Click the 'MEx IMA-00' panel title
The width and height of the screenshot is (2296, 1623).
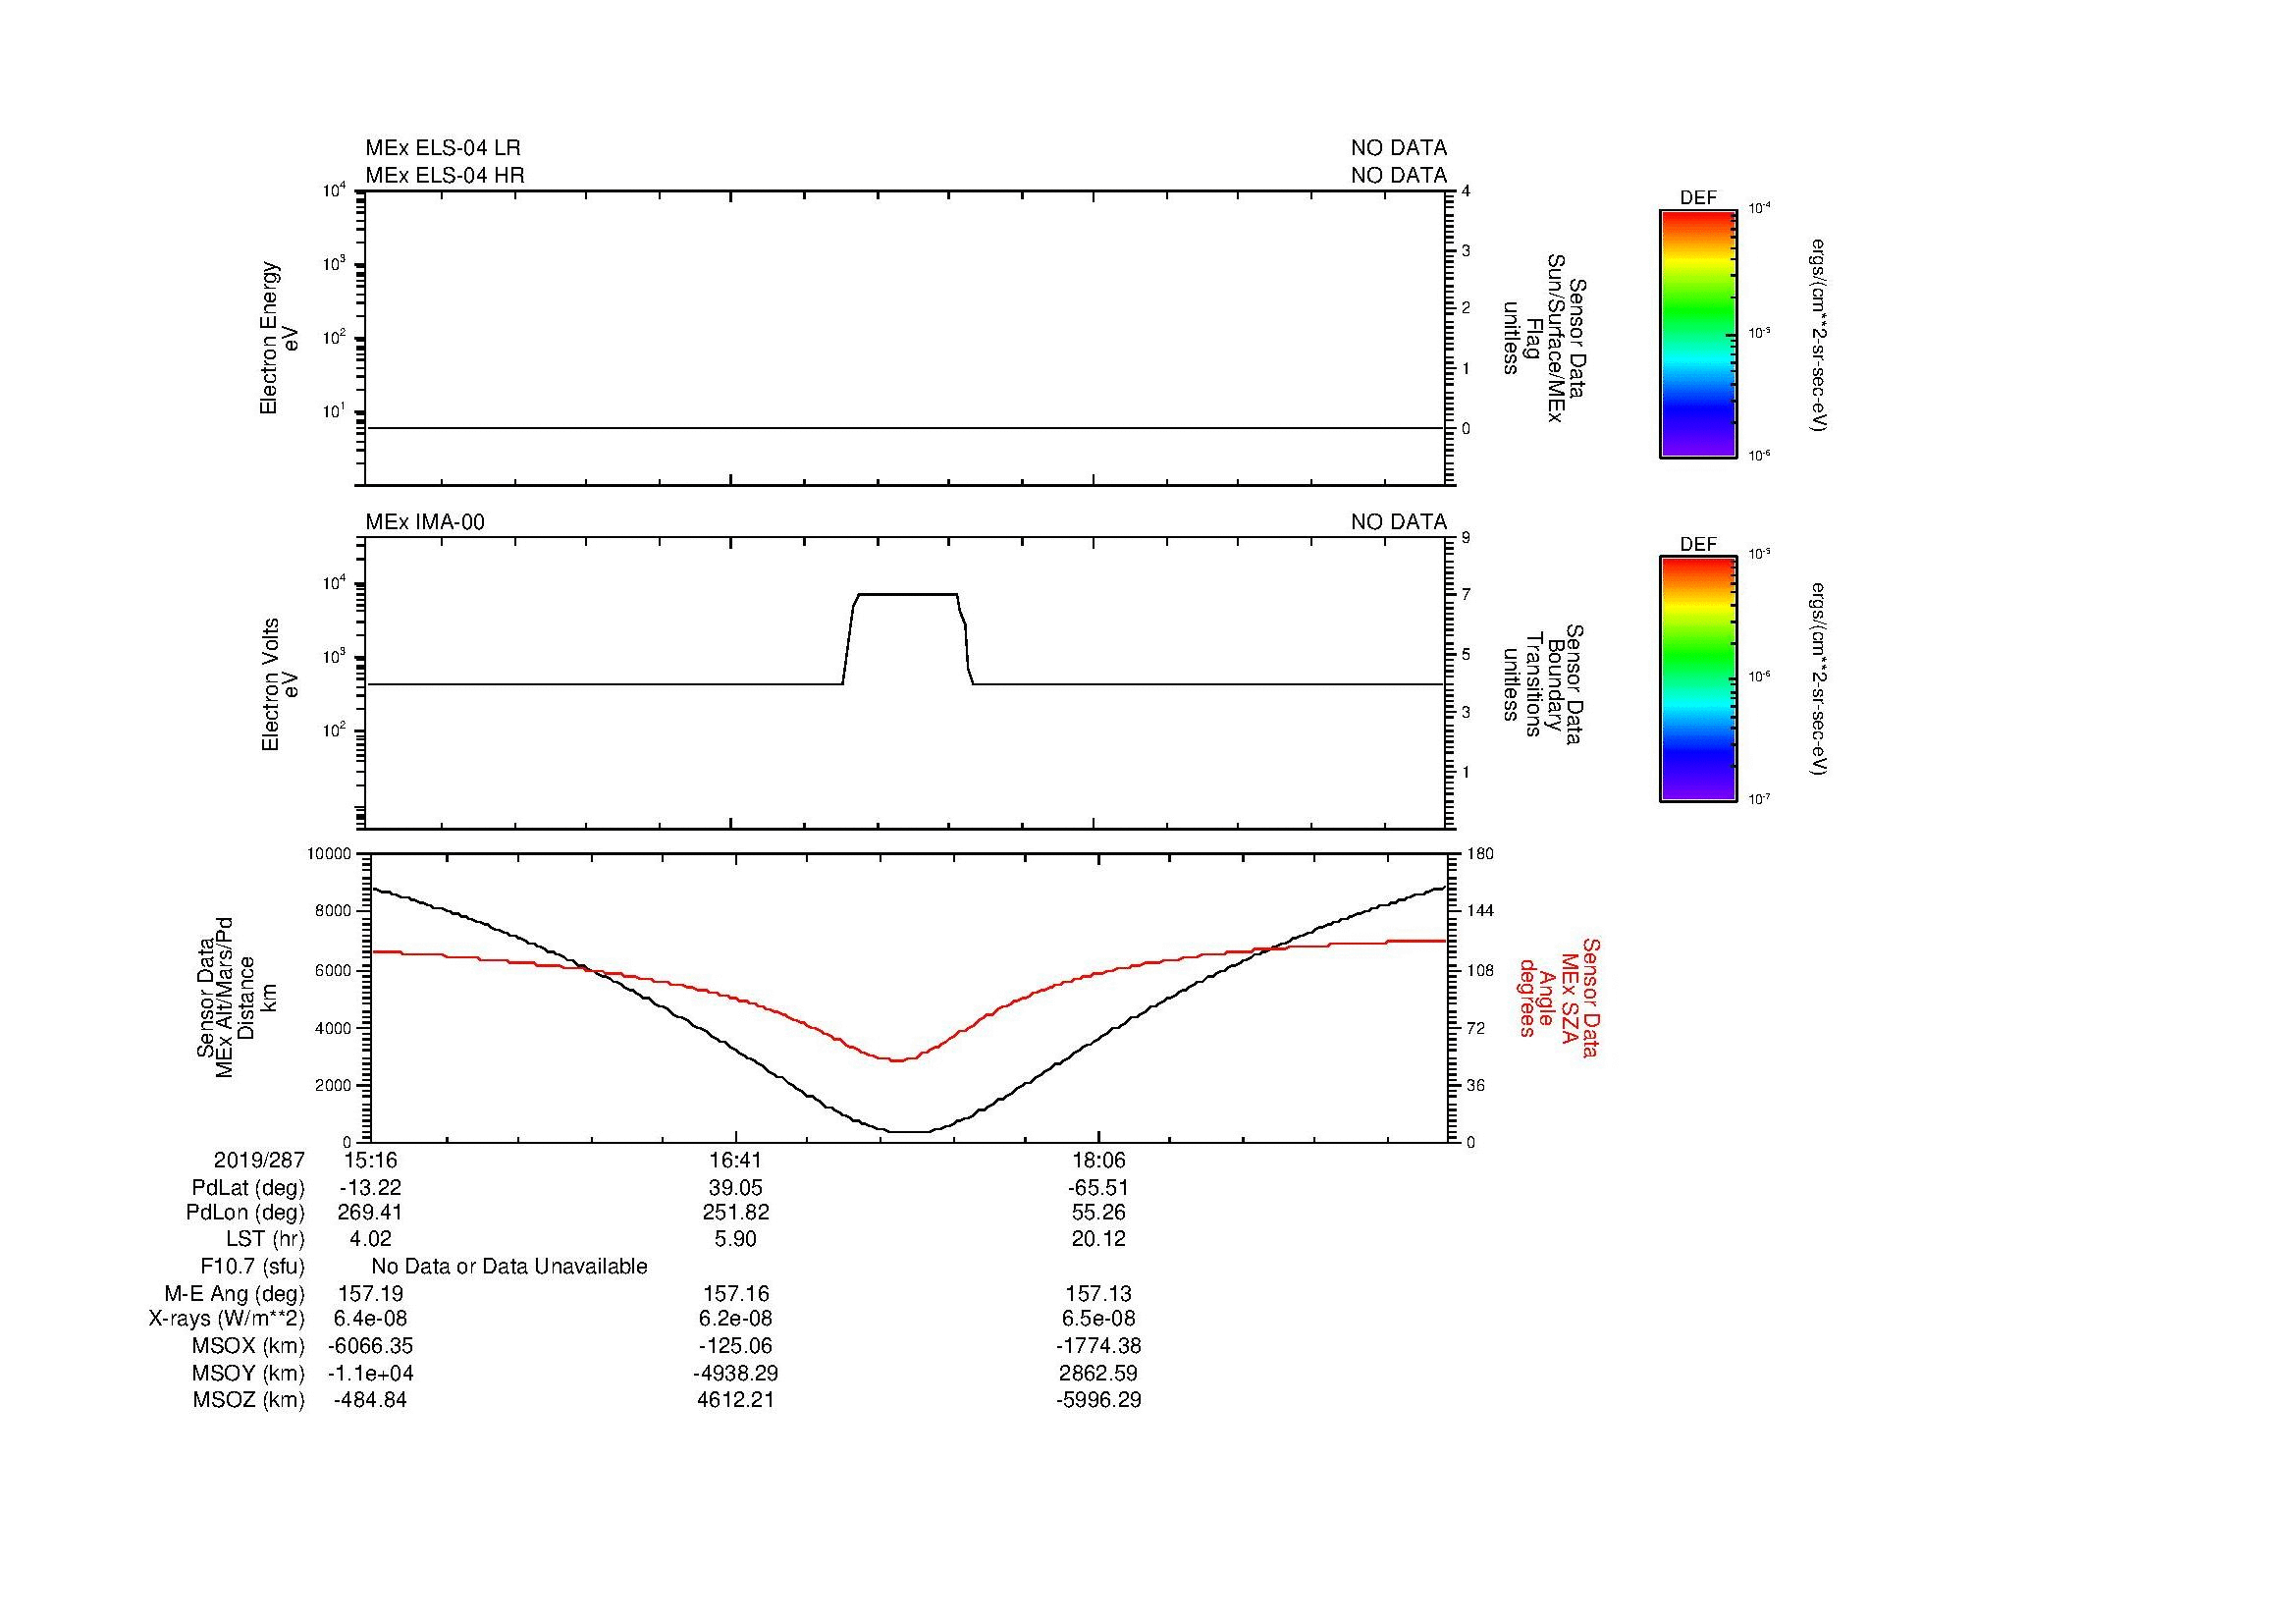click(x=424, y=522)
